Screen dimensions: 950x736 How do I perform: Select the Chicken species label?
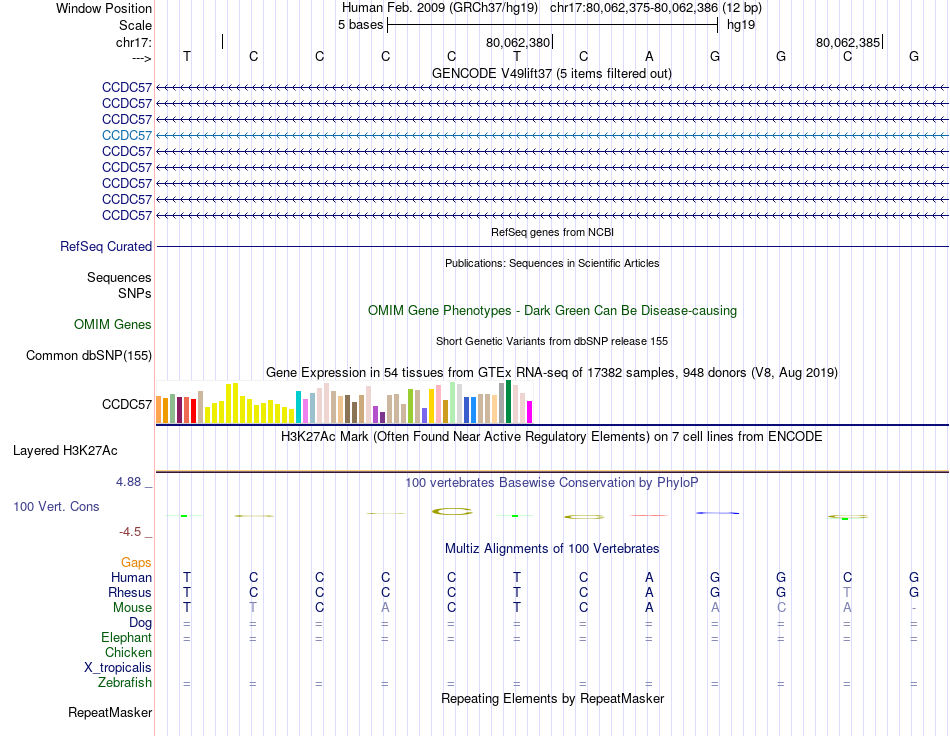[x=128, y=652]
